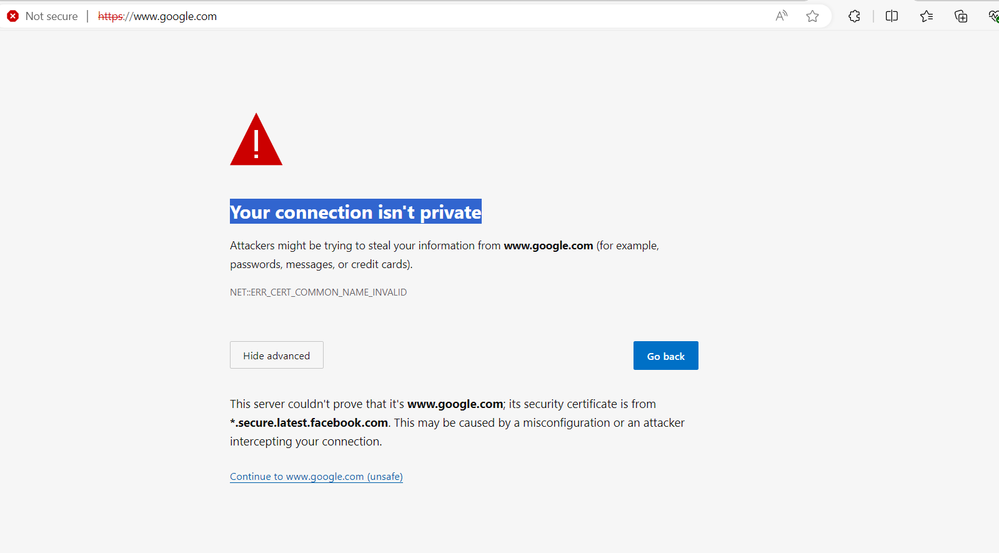
Task: Click the bold www.google.com in the attackers warning
Action: pyautogui.click(x=548, y=245)
